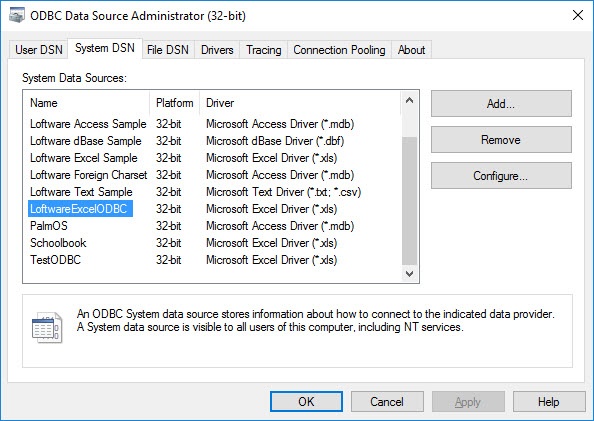Click the Configure... button
The image size is (594, 421).
[501, 175]
